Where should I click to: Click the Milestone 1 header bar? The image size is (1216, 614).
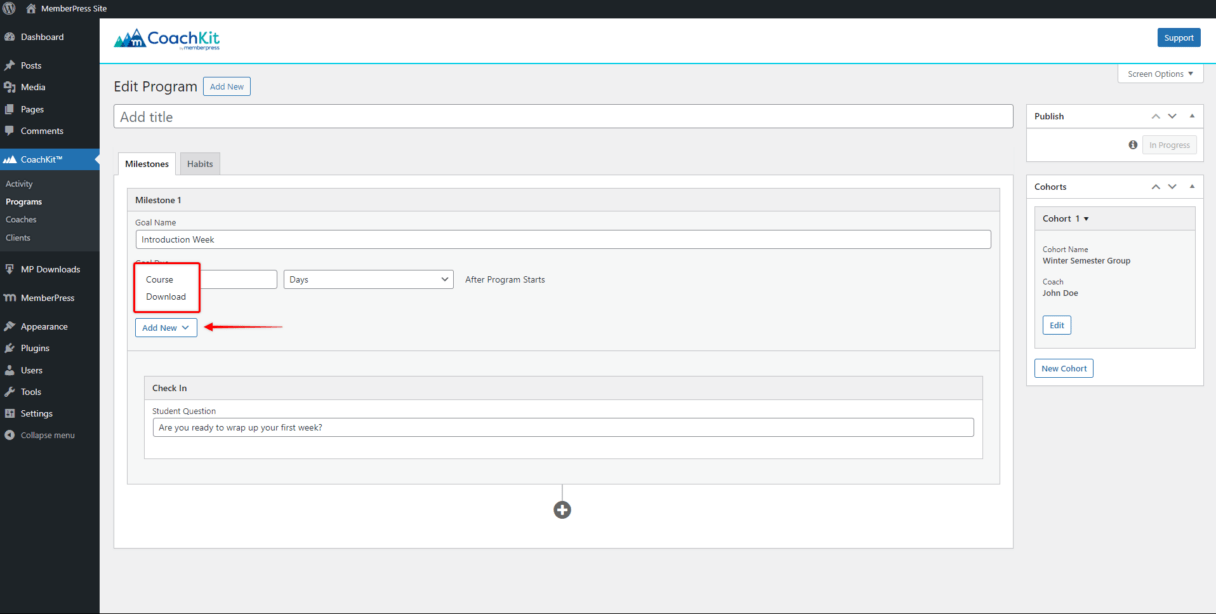point(563,200)
